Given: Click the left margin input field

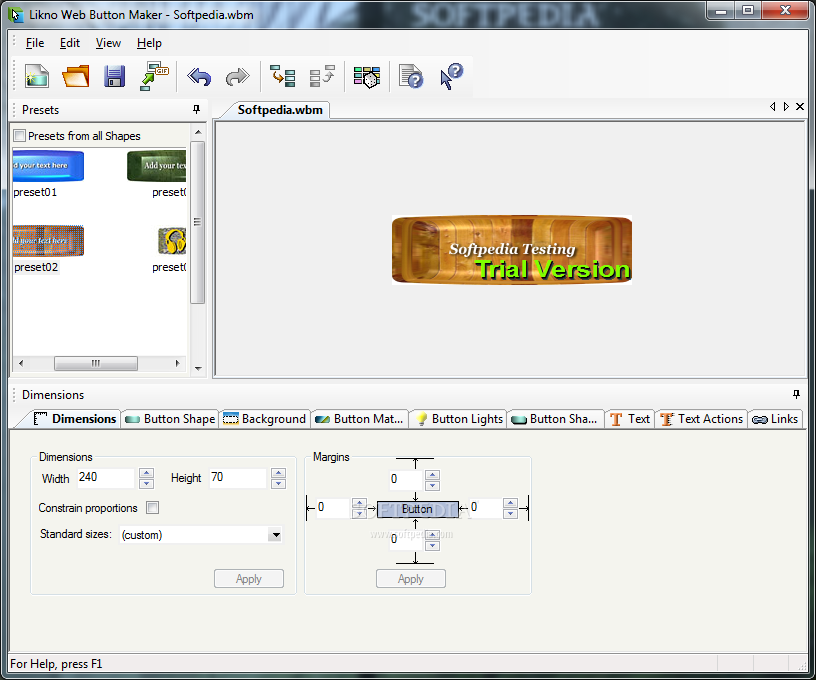Looking at the screenshot, I should (333, 507).
